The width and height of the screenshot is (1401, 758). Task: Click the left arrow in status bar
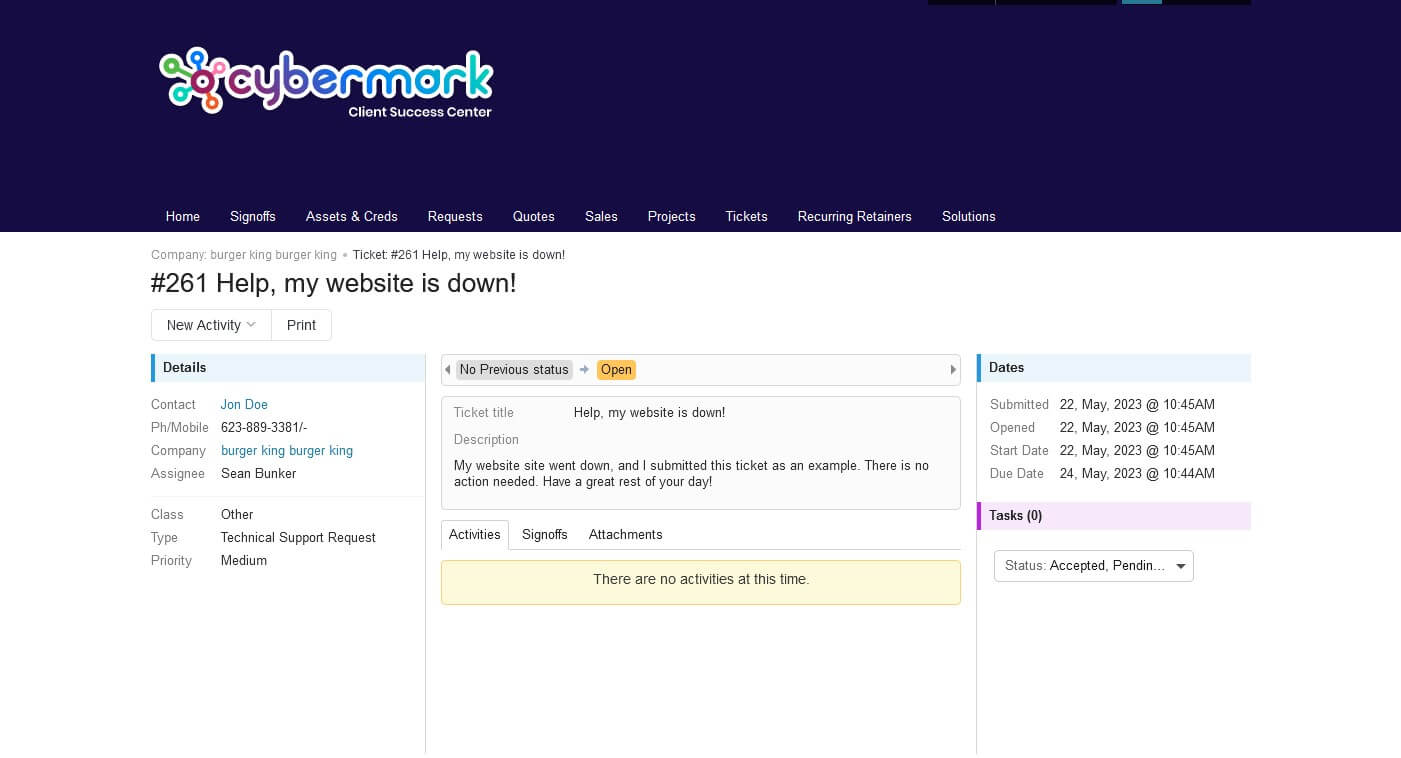(x=448, y=370)
